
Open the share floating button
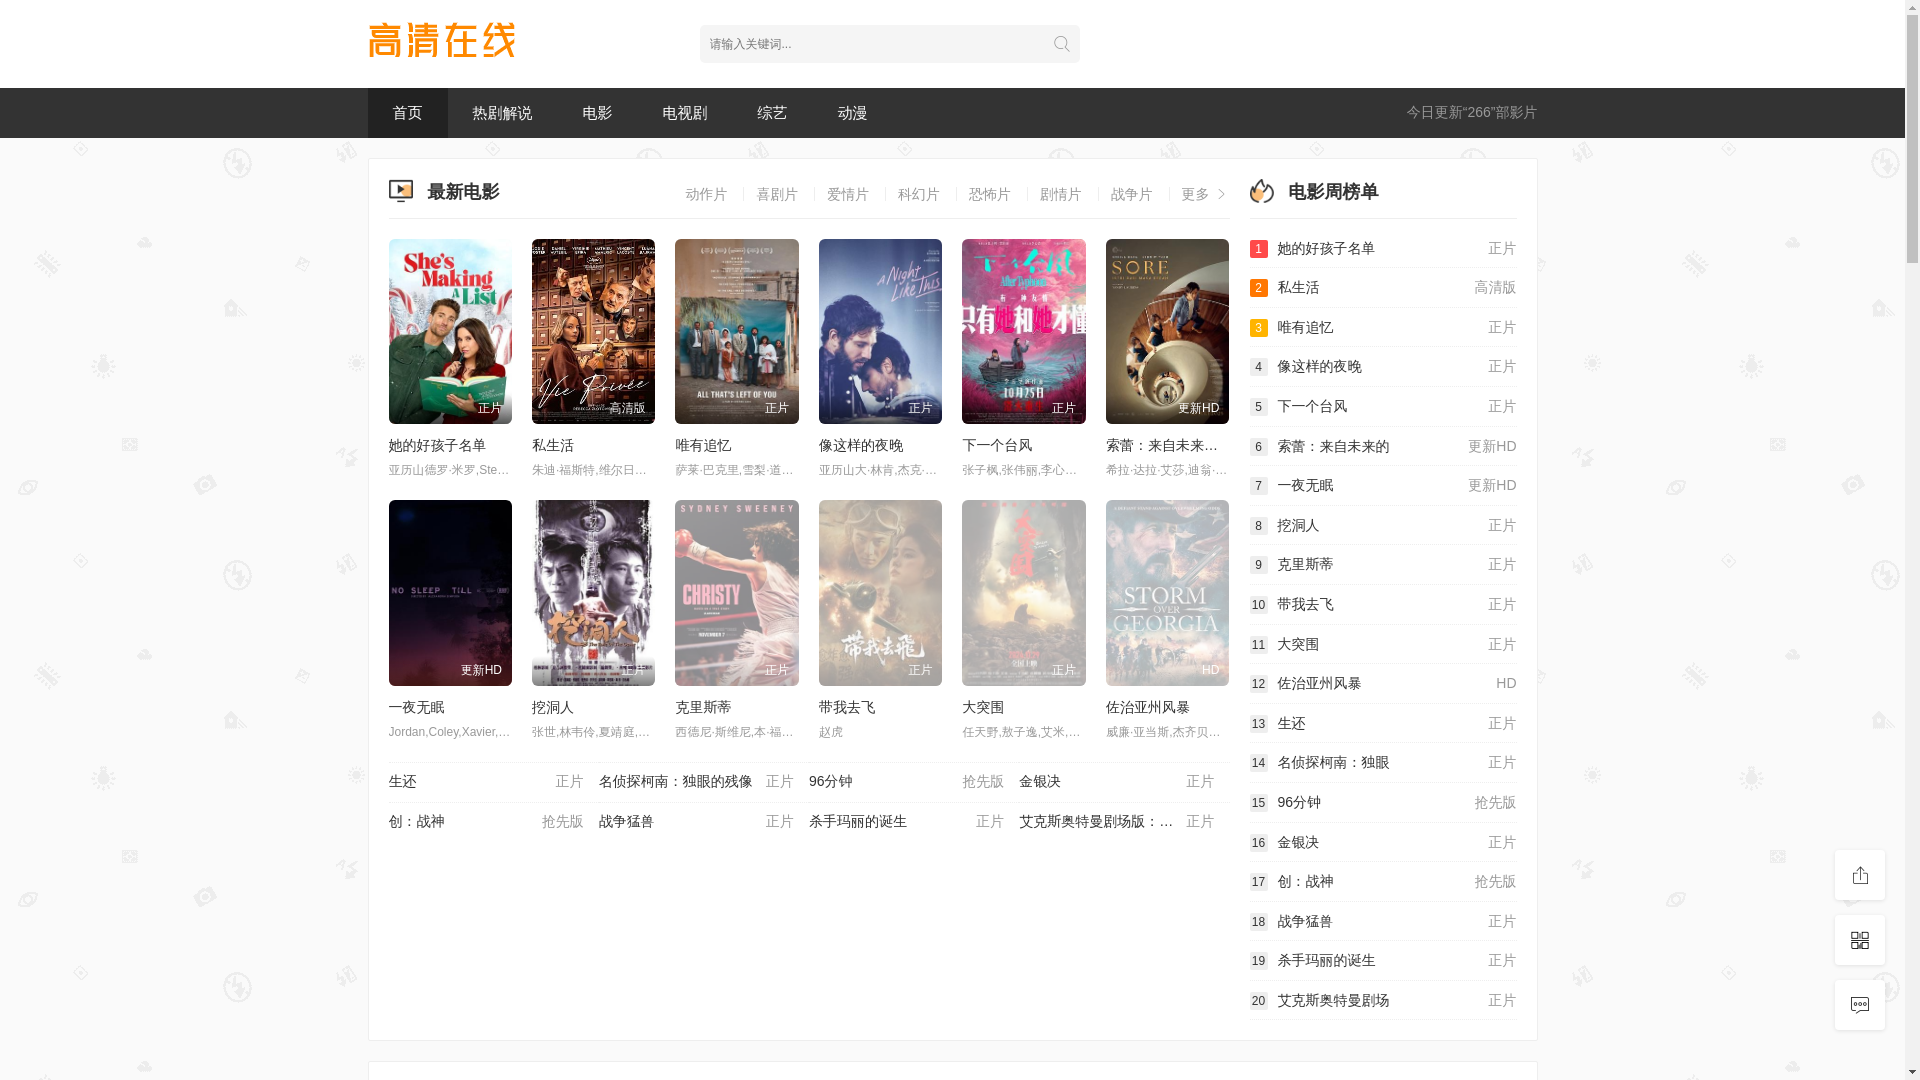[x=1859, y=875]
